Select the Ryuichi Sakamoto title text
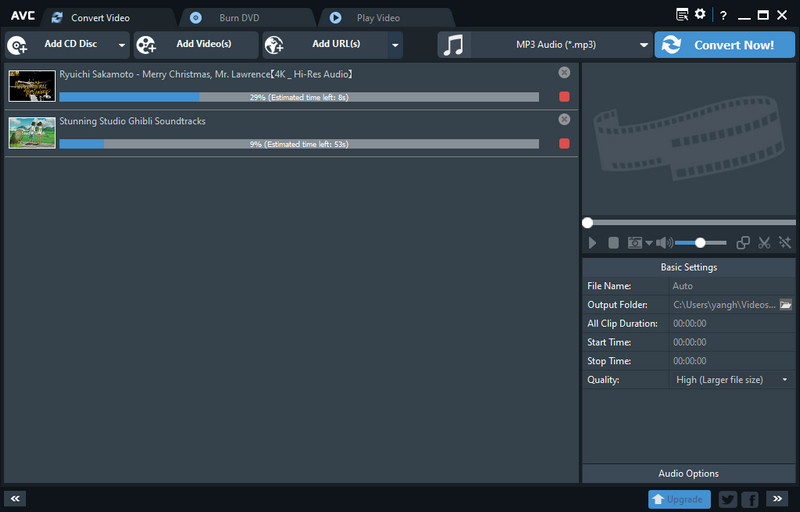 click(x=206, y=74)
